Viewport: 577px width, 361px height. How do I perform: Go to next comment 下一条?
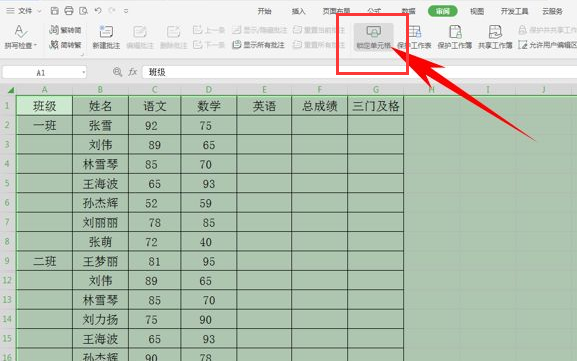point(209,45)
